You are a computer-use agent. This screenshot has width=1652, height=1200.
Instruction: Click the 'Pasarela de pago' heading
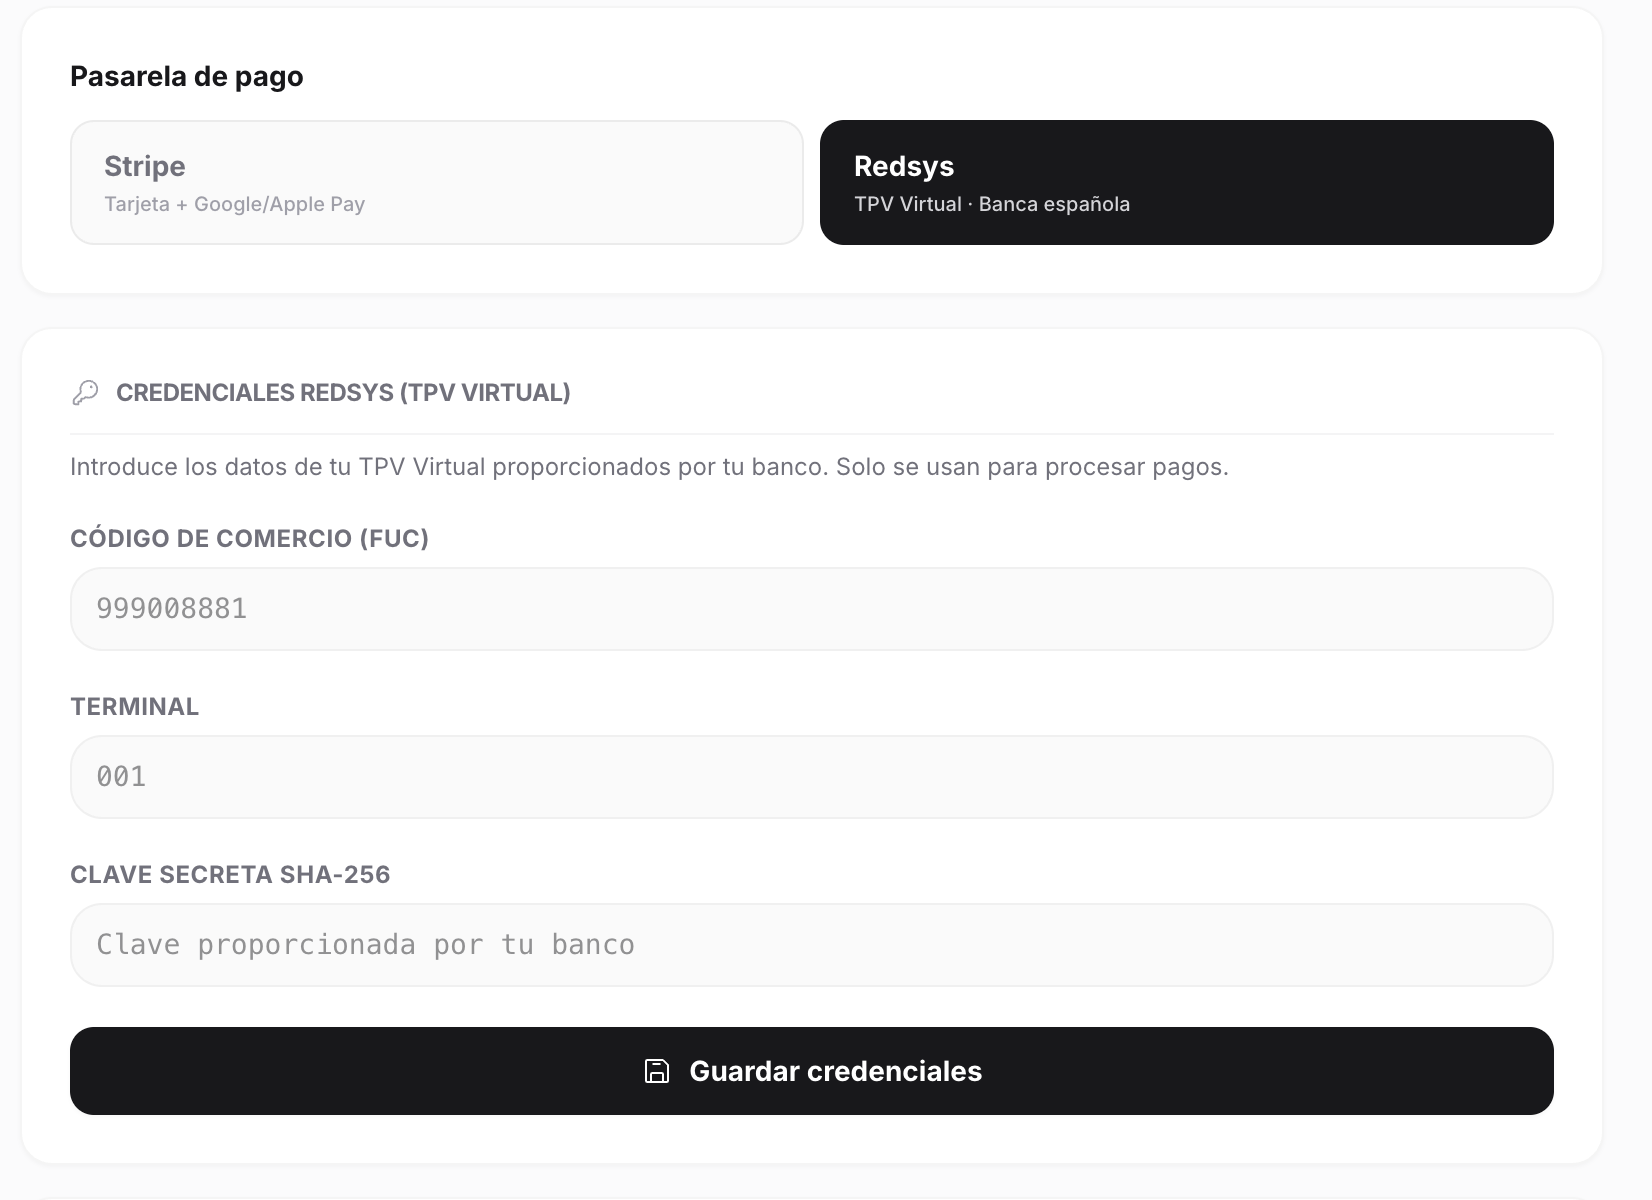pyautogui.click(x=187, y=77)
